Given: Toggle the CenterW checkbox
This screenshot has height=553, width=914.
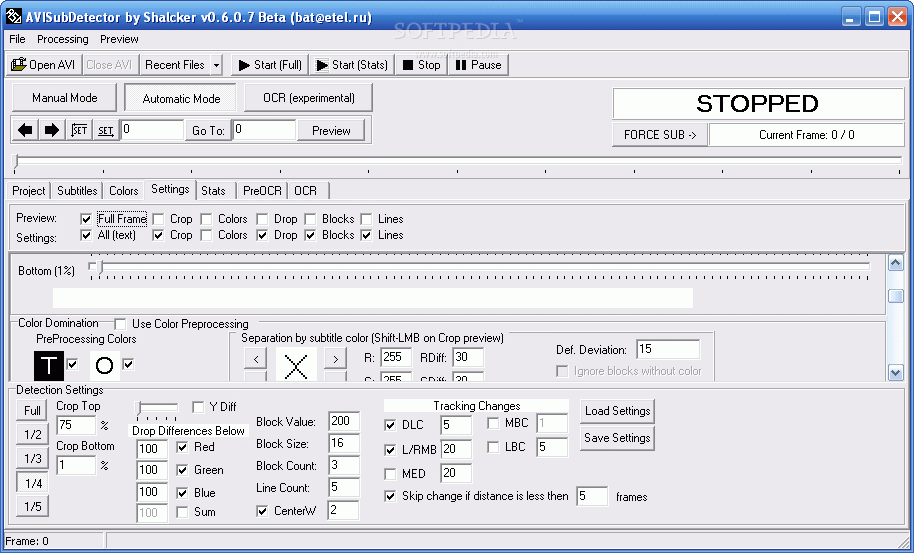Looking at the screenshot, I should 262,511.
